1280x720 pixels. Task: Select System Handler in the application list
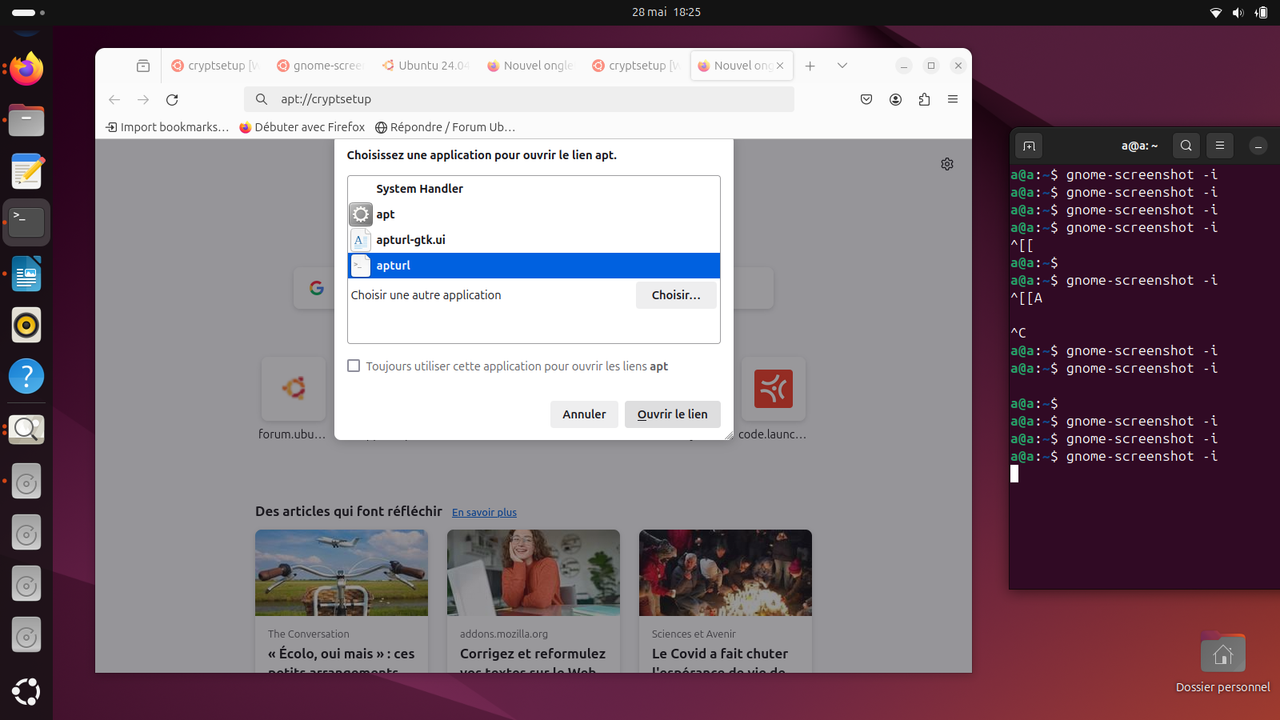[534, 189]
